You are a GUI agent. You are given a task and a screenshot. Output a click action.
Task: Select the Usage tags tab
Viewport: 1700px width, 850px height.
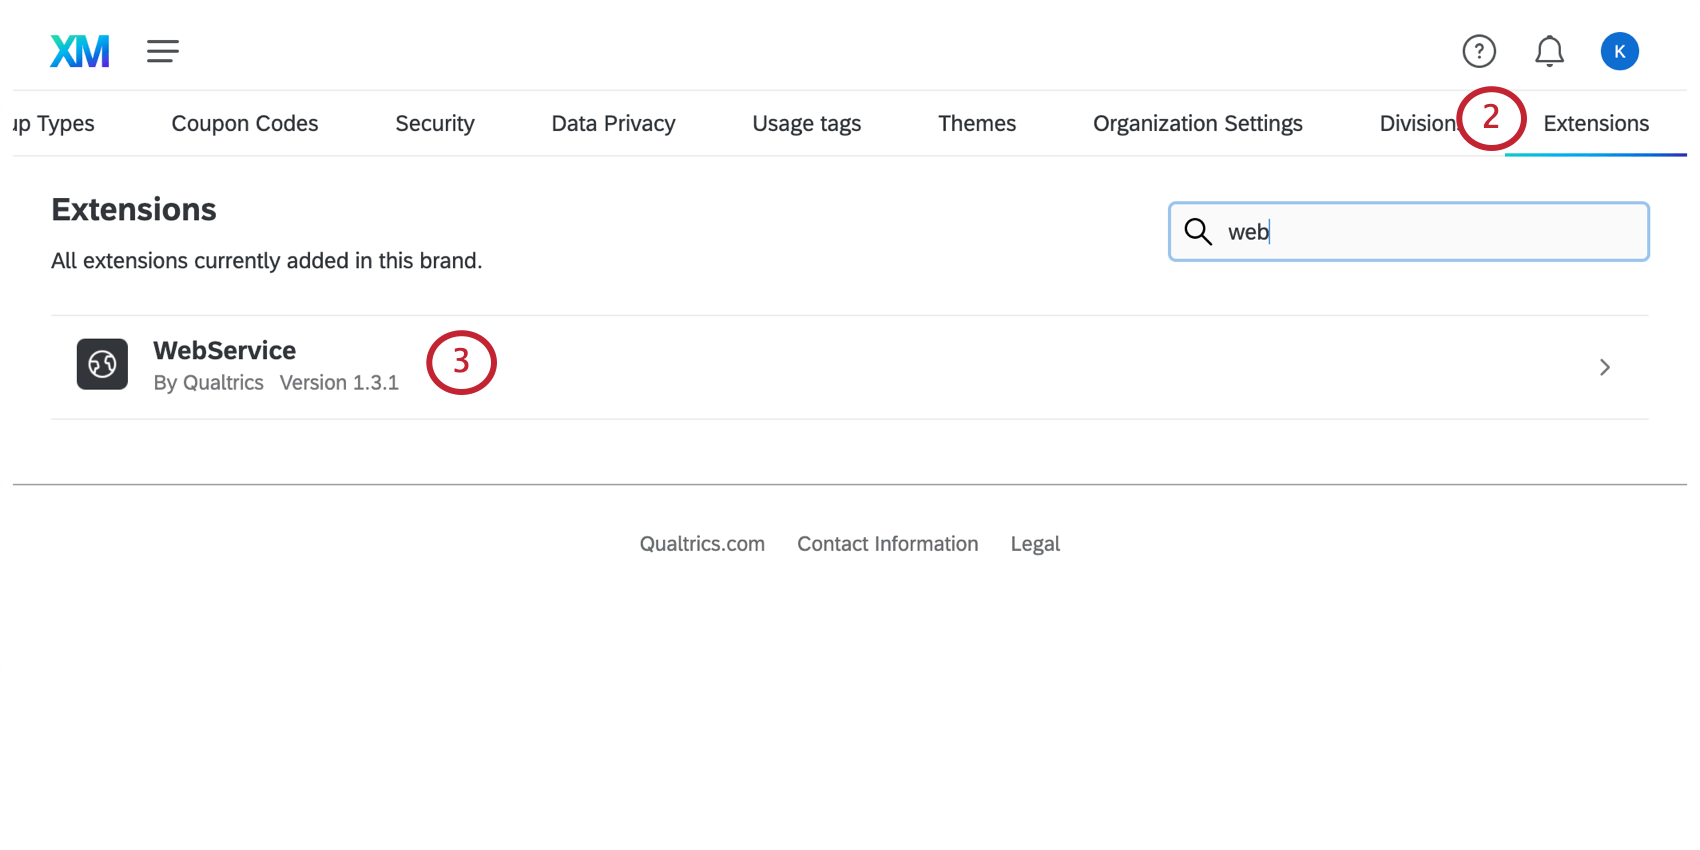(806, 124)
